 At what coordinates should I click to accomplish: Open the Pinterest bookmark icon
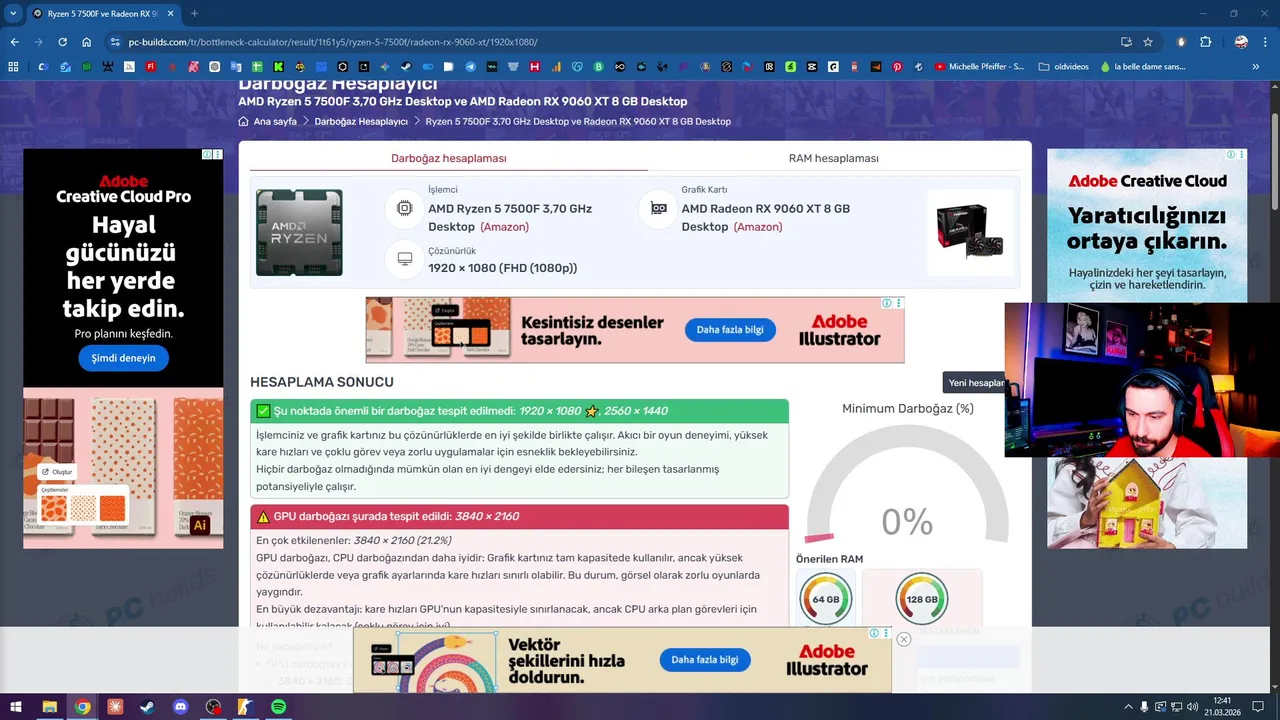click(898, 67)
